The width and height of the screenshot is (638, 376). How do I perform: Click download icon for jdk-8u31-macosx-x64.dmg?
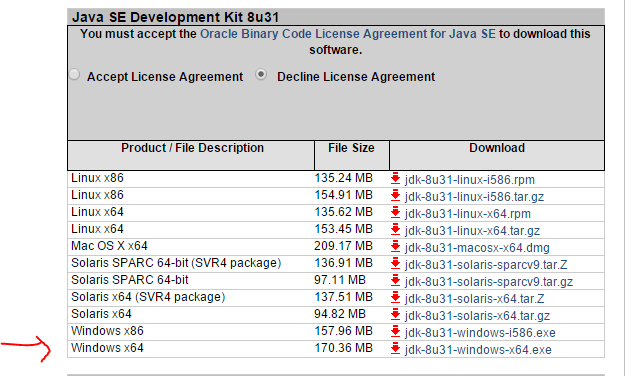(395, 247)
